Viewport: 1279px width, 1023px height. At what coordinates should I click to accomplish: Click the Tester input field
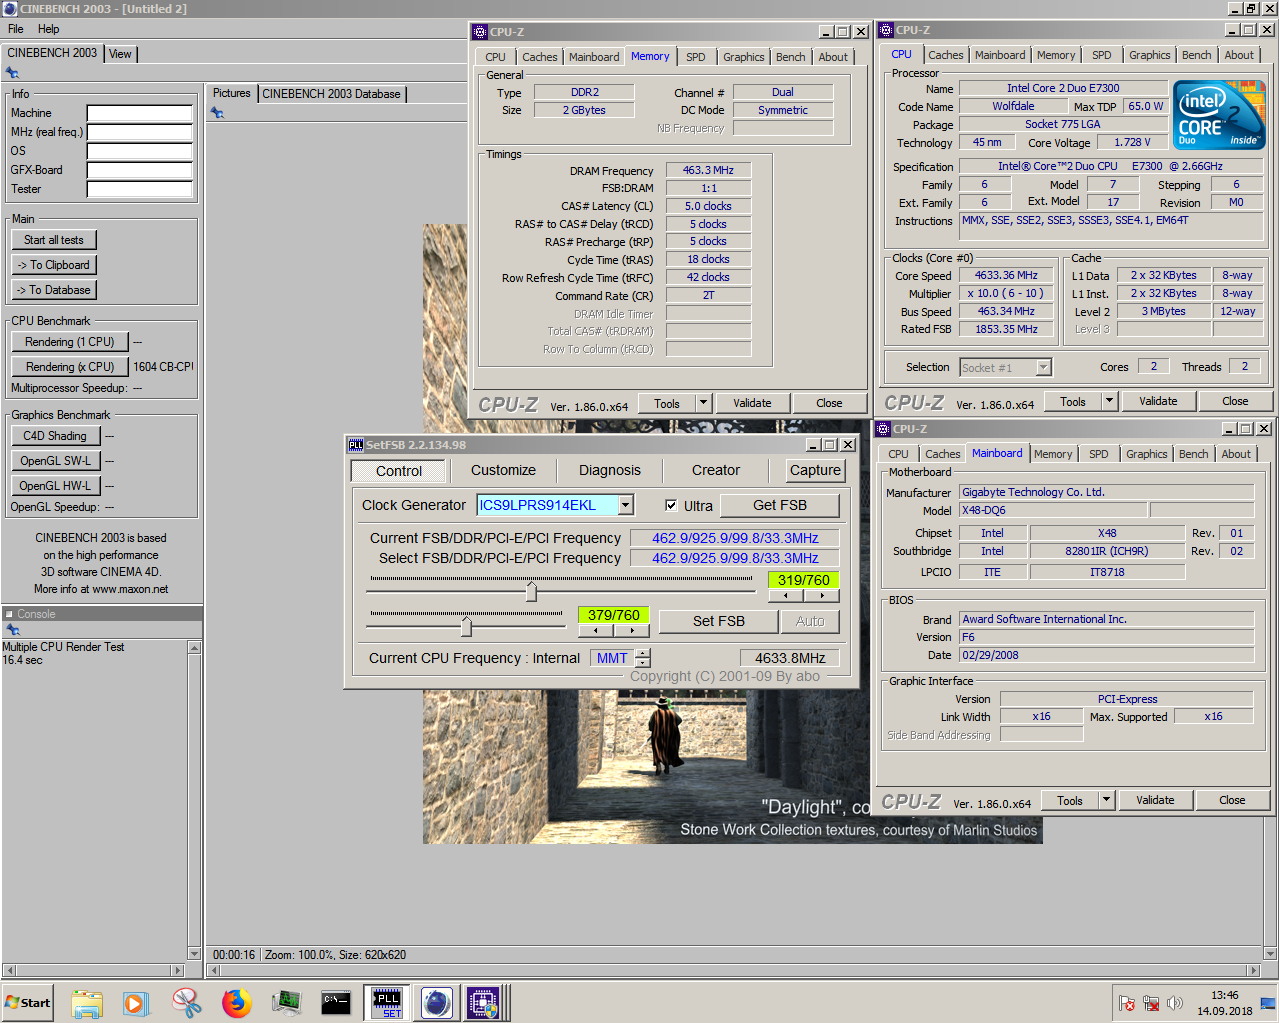click(139, 189)
